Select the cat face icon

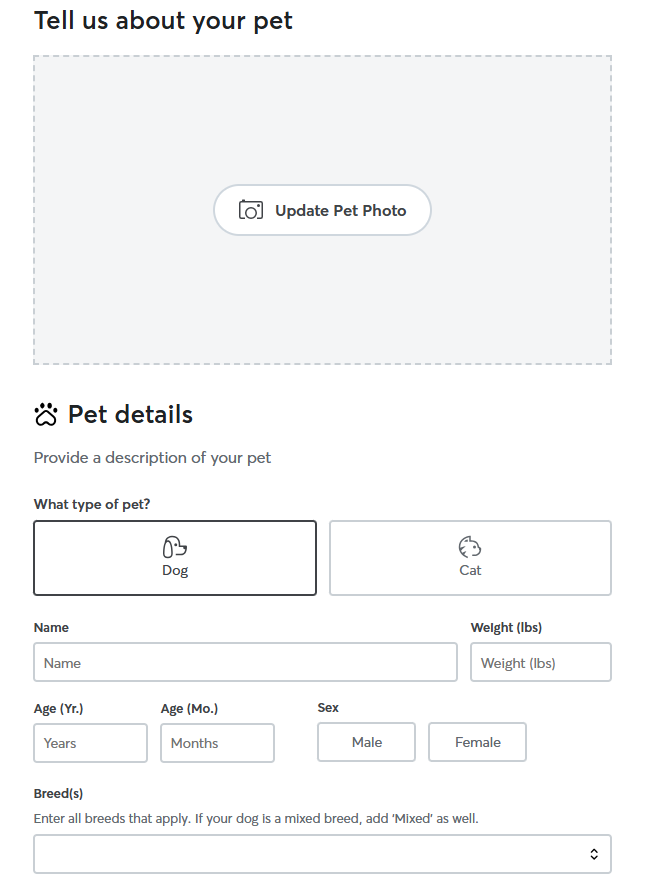[470, 547]
